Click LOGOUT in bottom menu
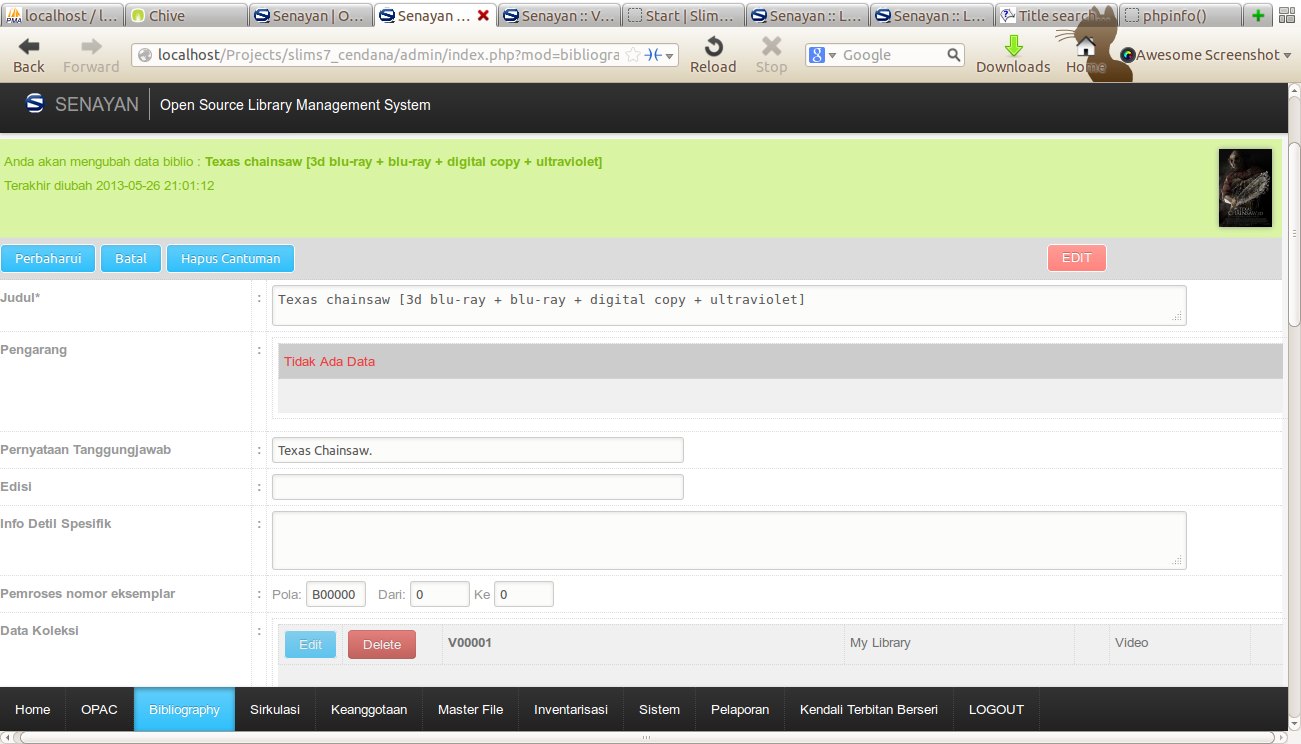The image size is (1301, 744). tap(996, 709)
